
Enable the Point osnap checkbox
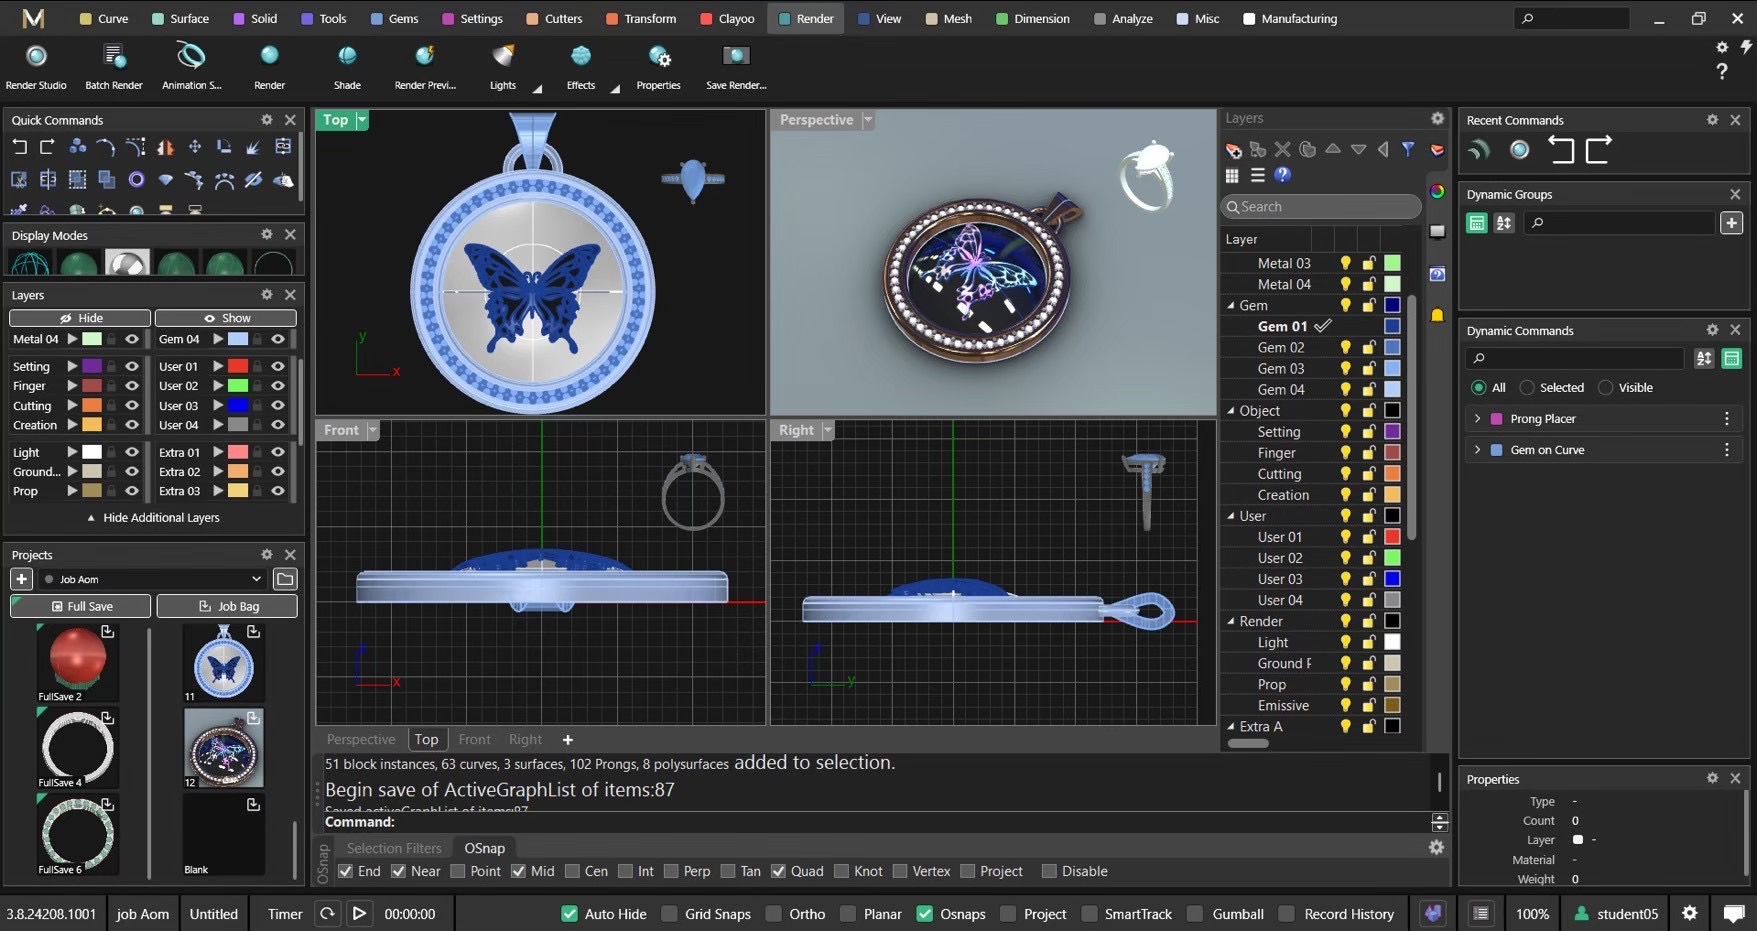coord(458,871)
